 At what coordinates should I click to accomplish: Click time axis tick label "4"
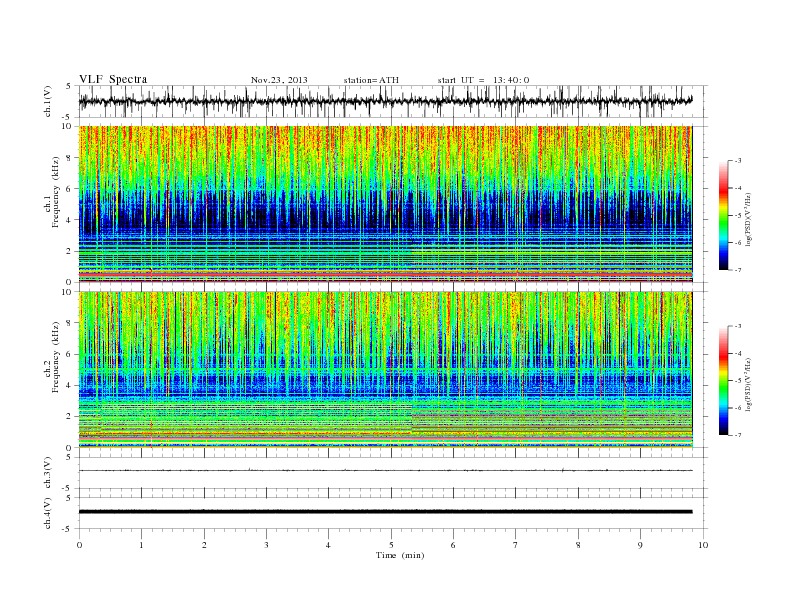(328, 545)
